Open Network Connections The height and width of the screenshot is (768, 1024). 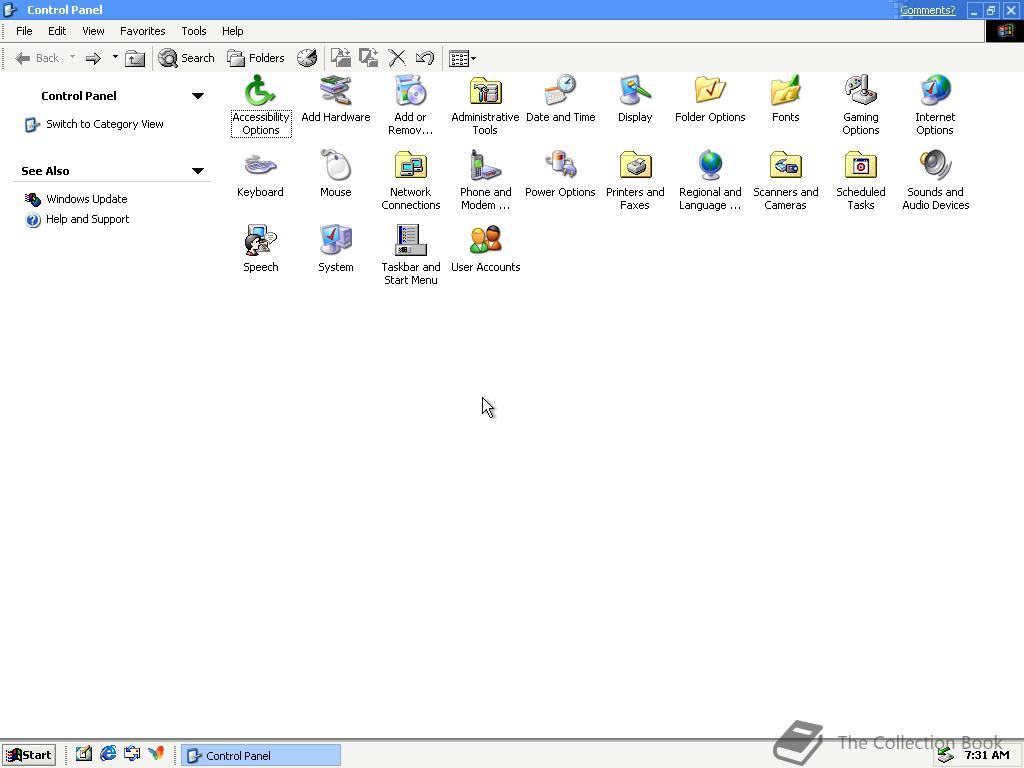click(410, 180)
